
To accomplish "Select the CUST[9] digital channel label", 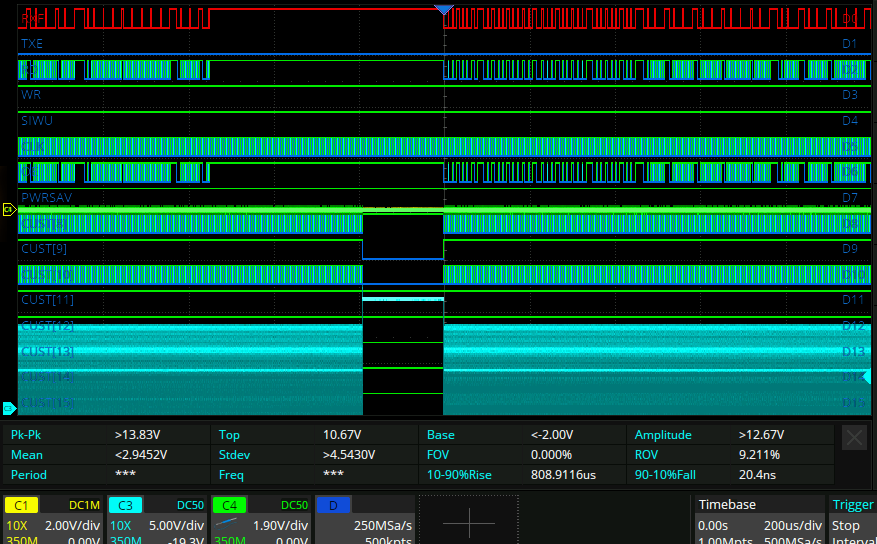I will pos(44,248).
